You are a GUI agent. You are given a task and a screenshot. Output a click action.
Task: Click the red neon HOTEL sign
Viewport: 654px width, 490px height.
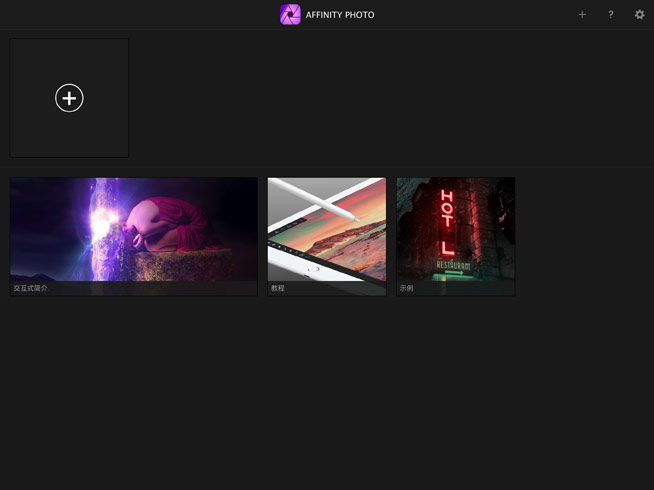pyautogui.click(x=447, y=222)
